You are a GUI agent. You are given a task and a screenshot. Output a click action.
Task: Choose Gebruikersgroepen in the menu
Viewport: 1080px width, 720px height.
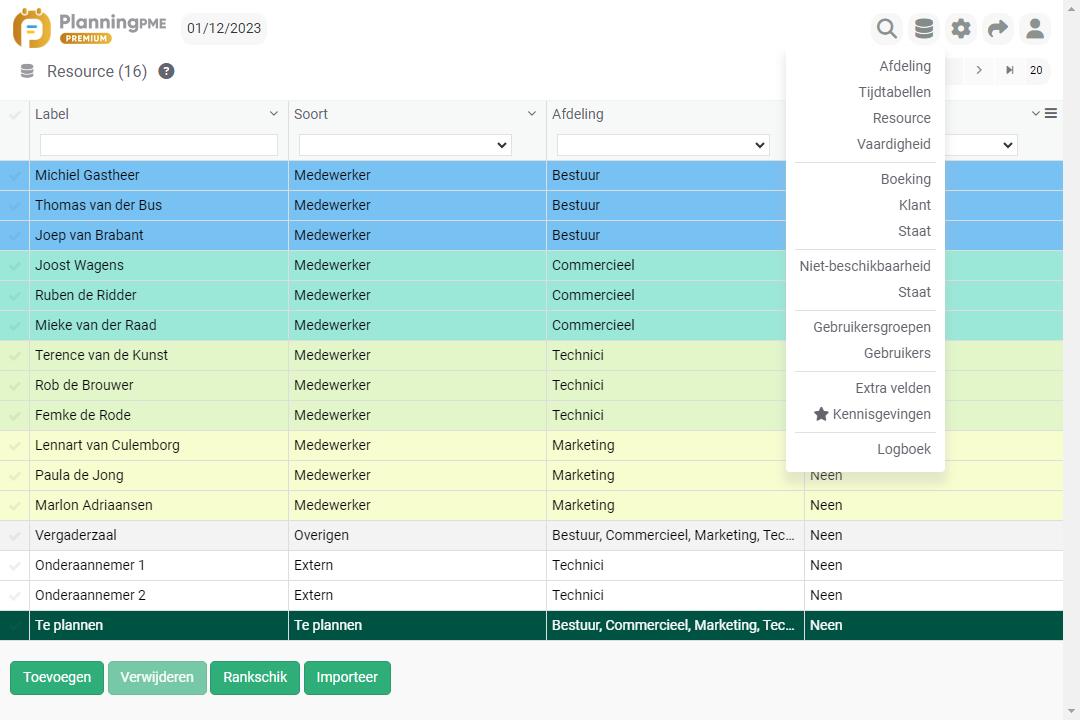871,327
